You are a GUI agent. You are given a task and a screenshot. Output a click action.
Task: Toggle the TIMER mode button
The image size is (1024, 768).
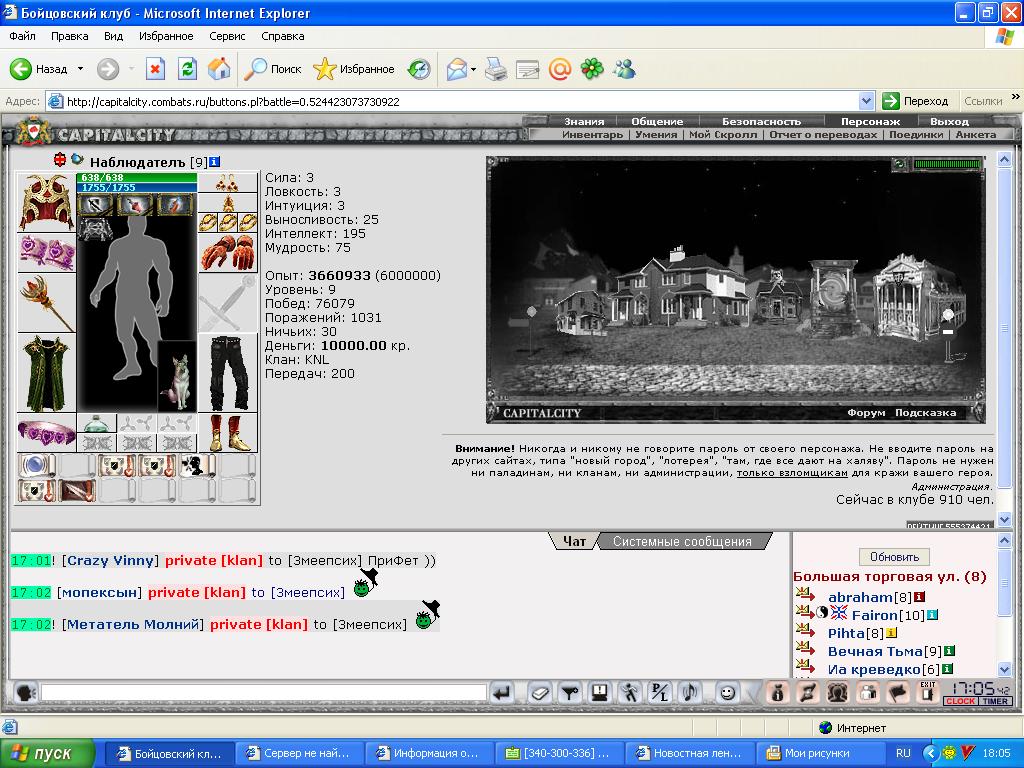tap(995, 701)
